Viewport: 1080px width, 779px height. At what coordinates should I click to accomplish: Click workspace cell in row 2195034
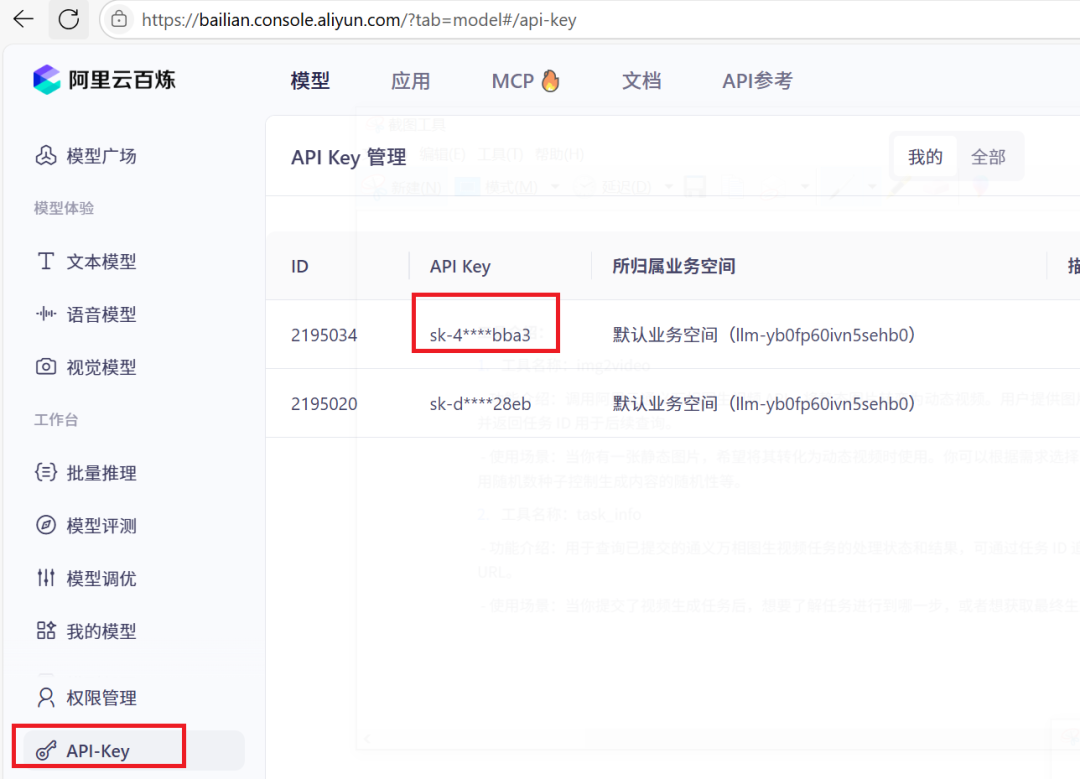764,335
